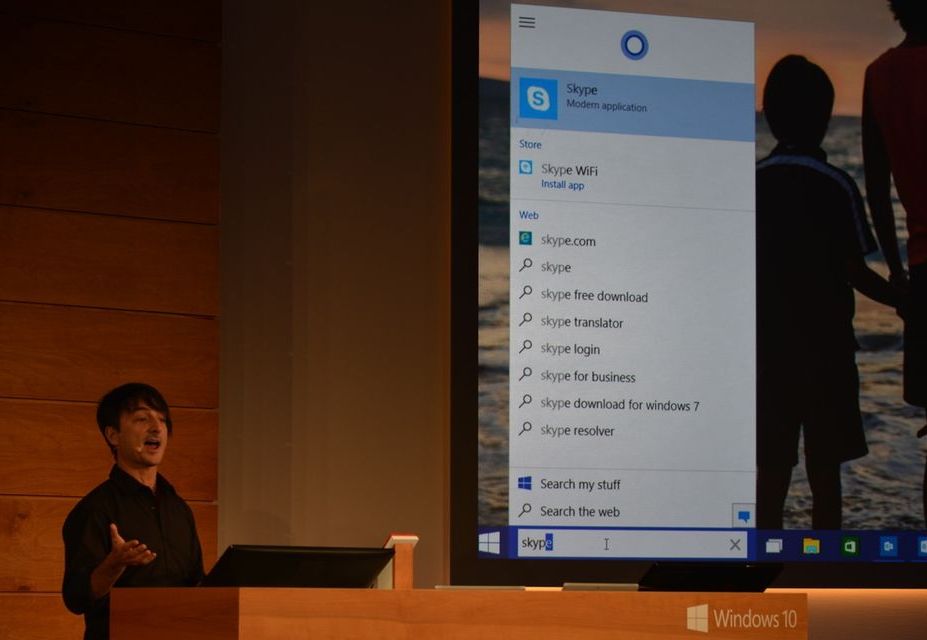Click magnifier icon beside 'skype for business'
Viewport: 927px width, 640px height.
pyautogui.click(x=525, y=374)
